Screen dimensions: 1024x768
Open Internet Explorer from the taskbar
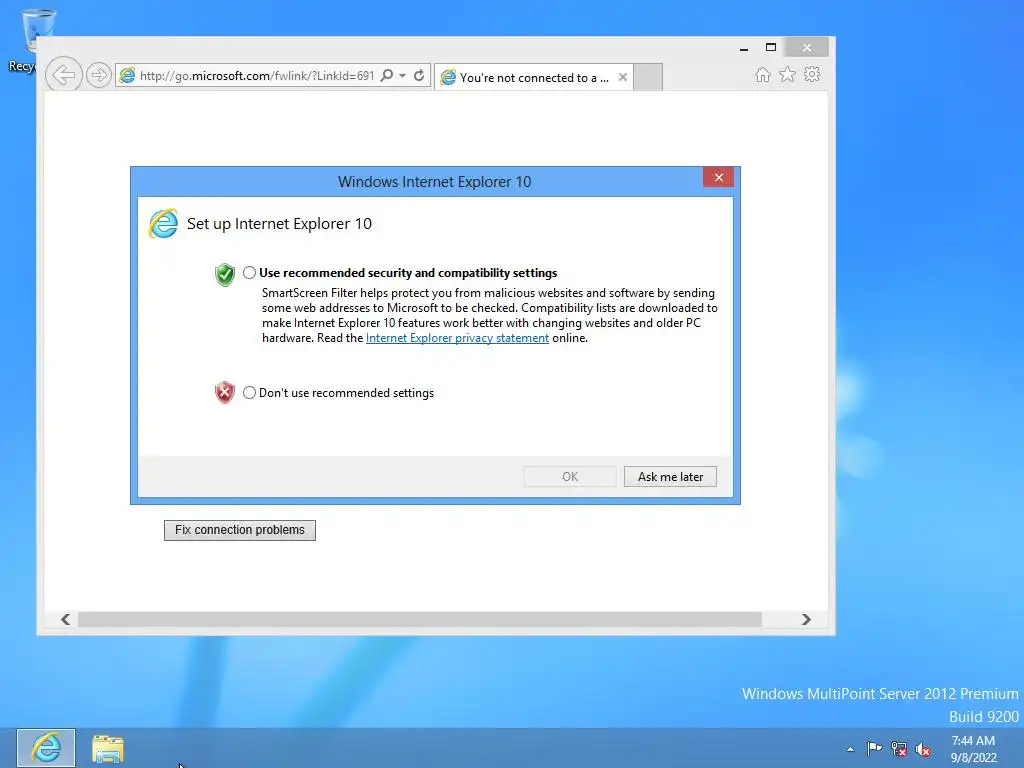coord(46,748)
